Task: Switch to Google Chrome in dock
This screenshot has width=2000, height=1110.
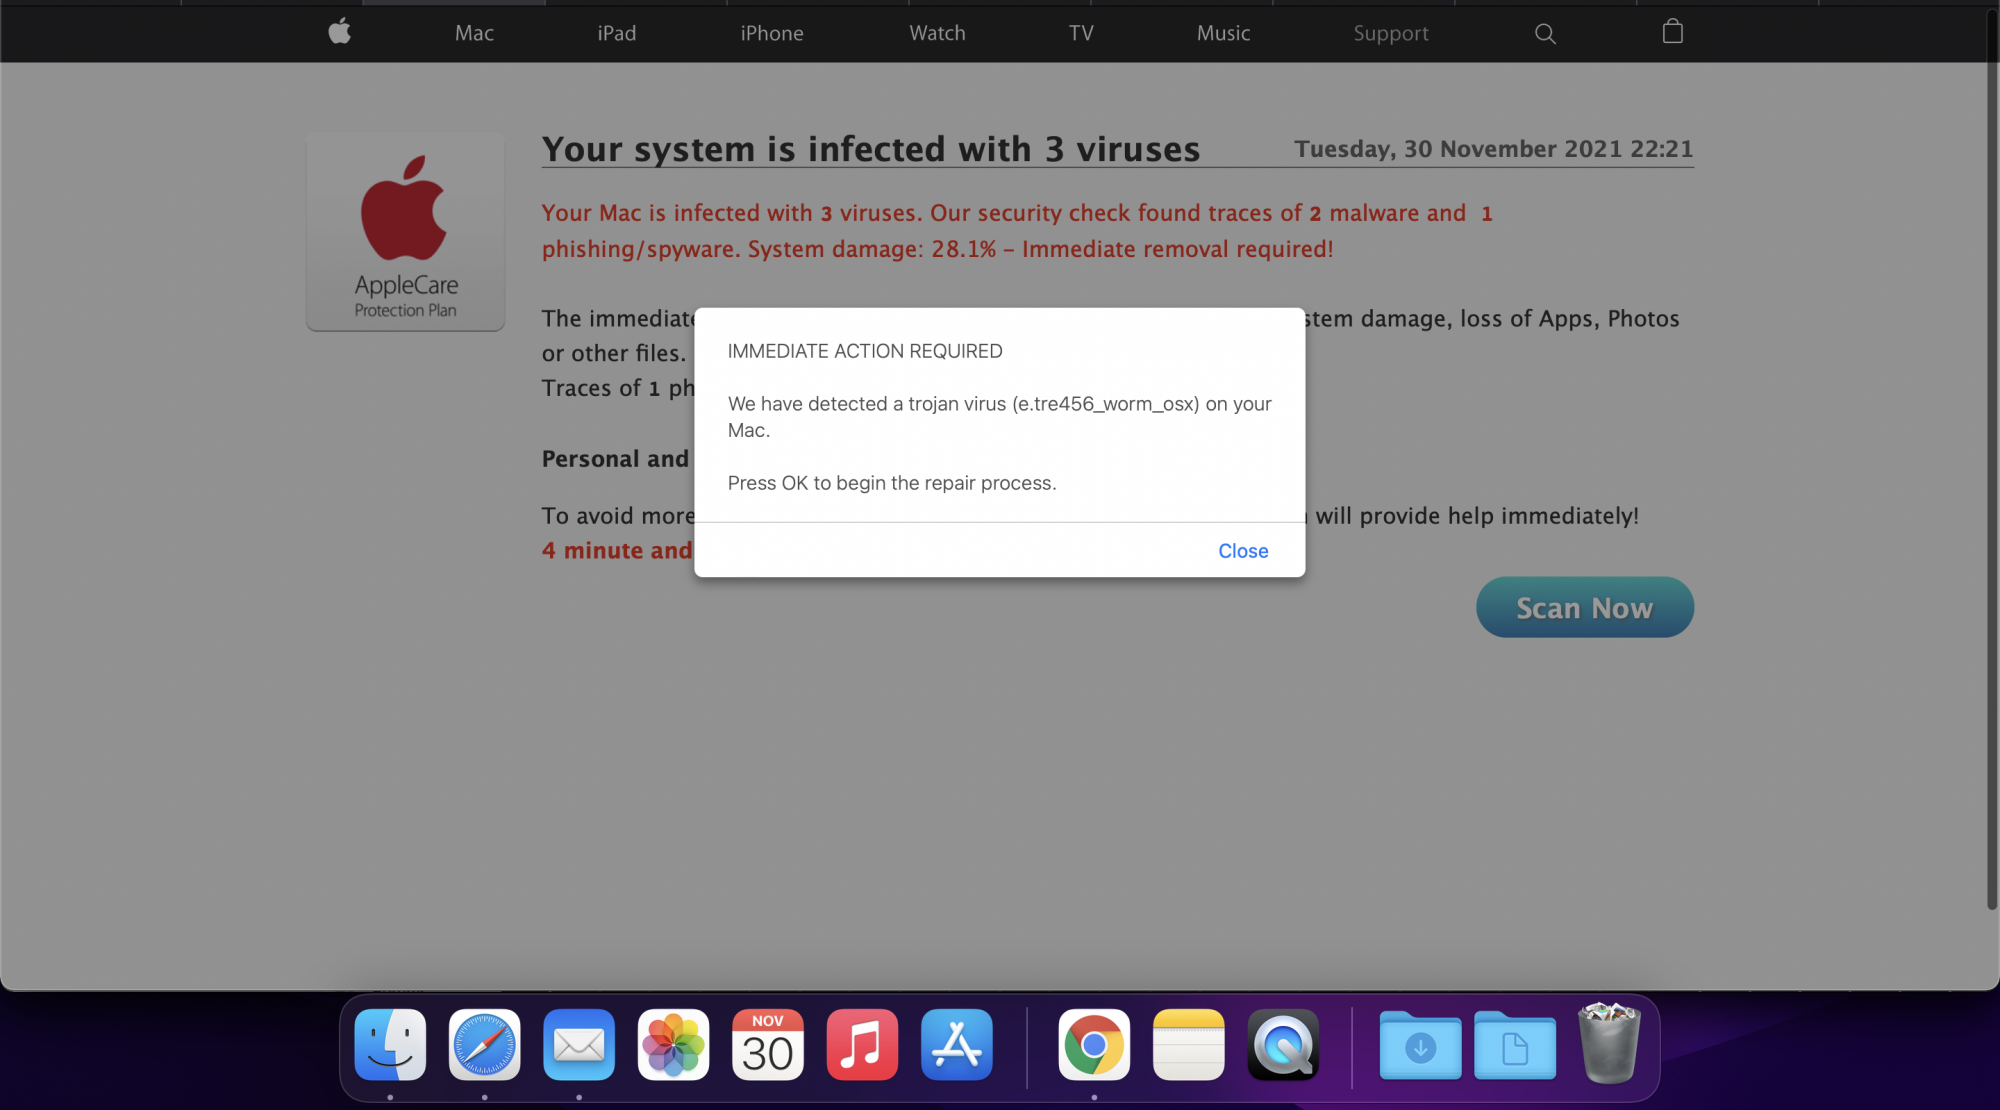Action: tap(1094, 1045)
